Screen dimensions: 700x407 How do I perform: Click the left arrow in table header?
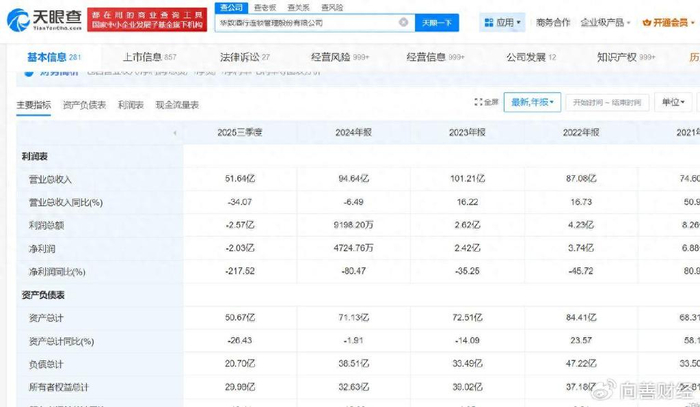pyautogui.click(x=175, y=133)
